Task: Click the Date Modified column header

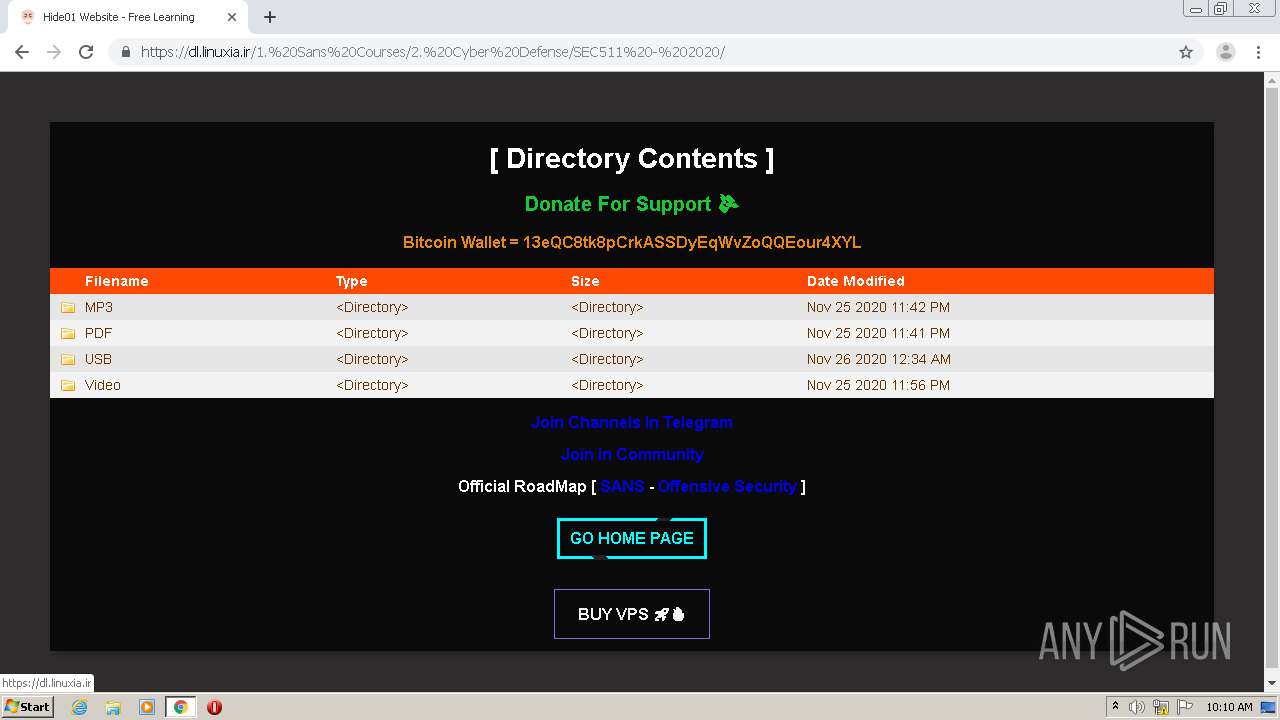Action: tap(856, 281)
